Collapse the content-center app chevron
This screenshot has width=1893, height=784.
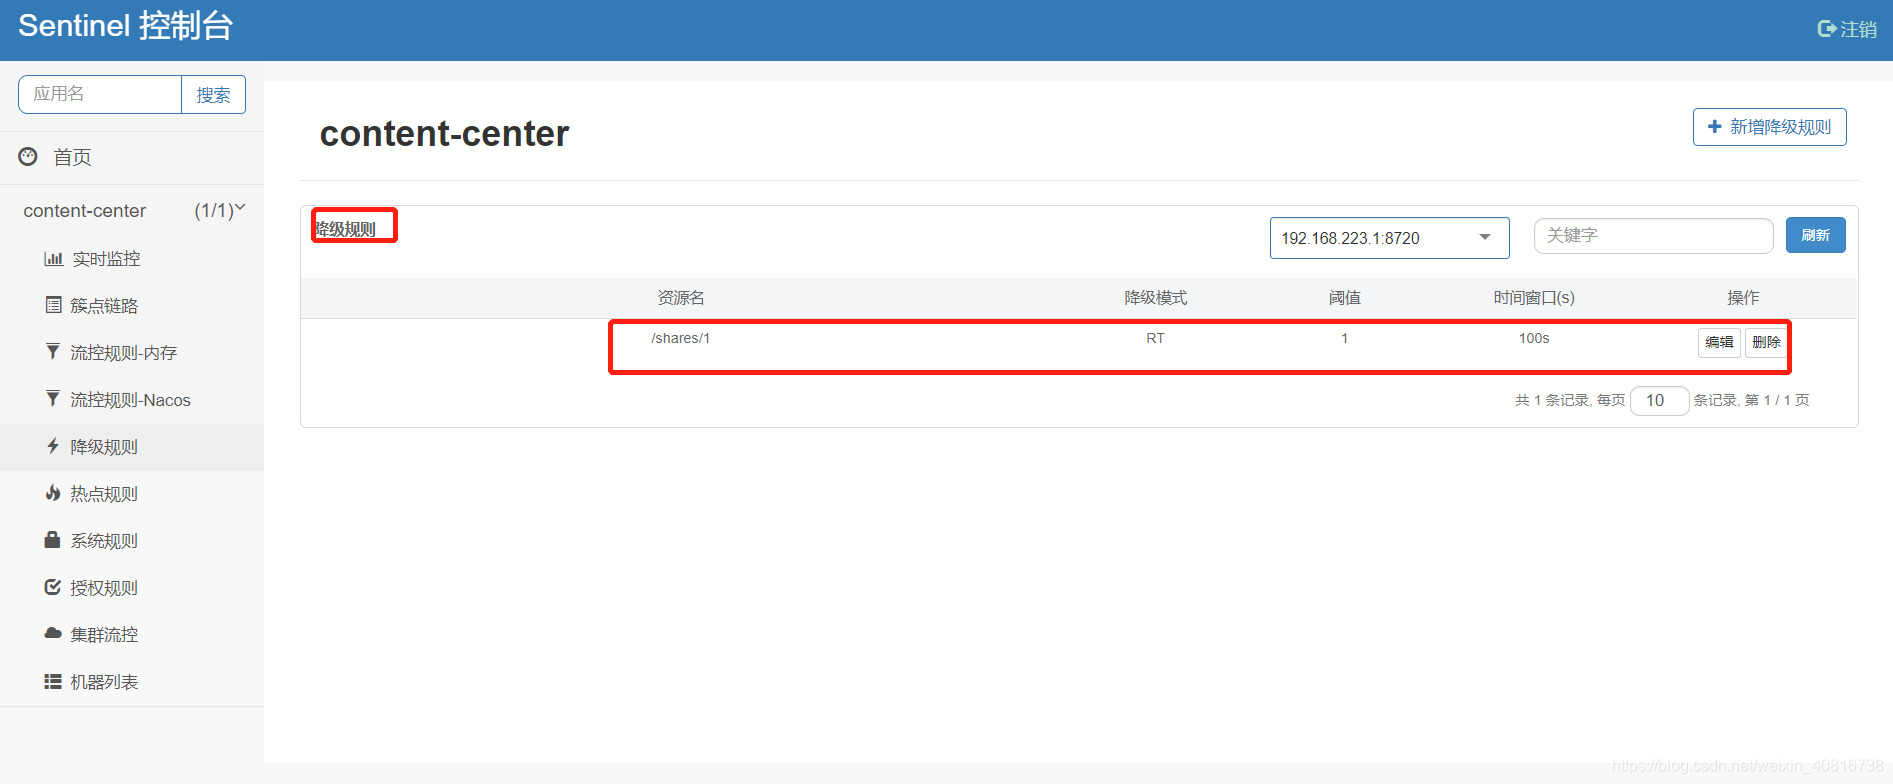(x=240, y=208)
